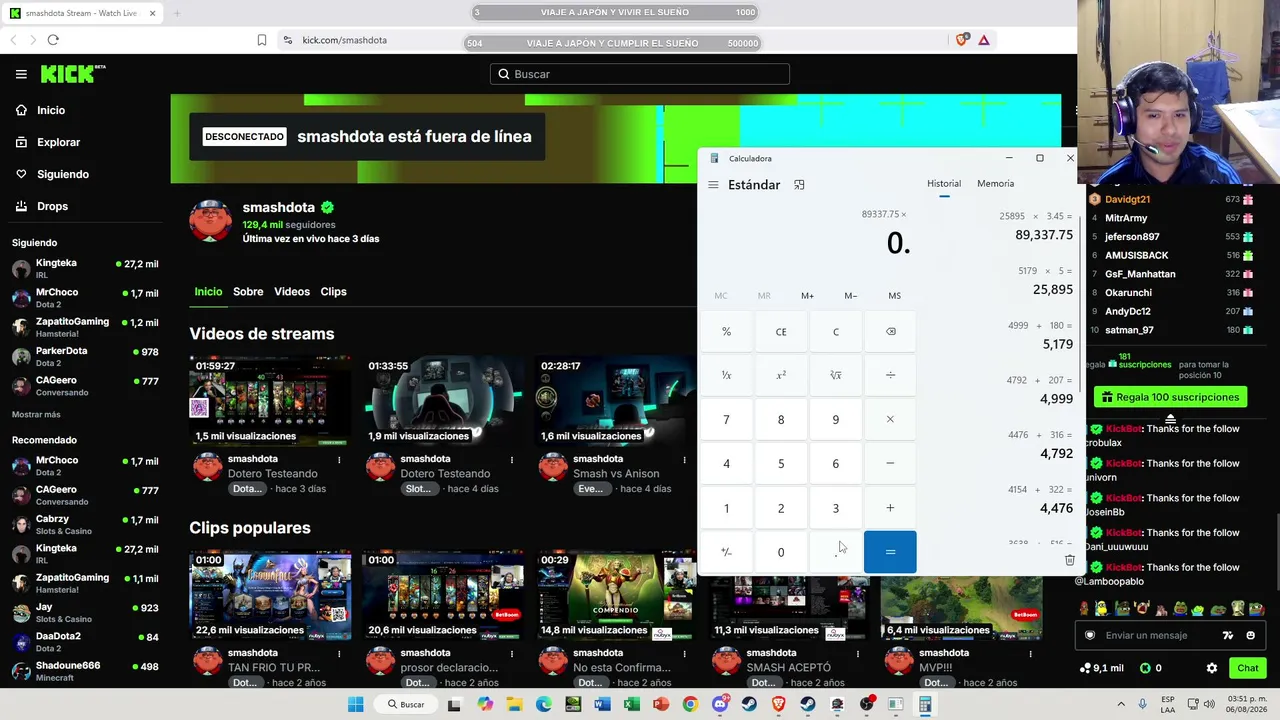Open options menu for TAN FRIO TU PR clip
1280x720 pixels.
point(339,654)
